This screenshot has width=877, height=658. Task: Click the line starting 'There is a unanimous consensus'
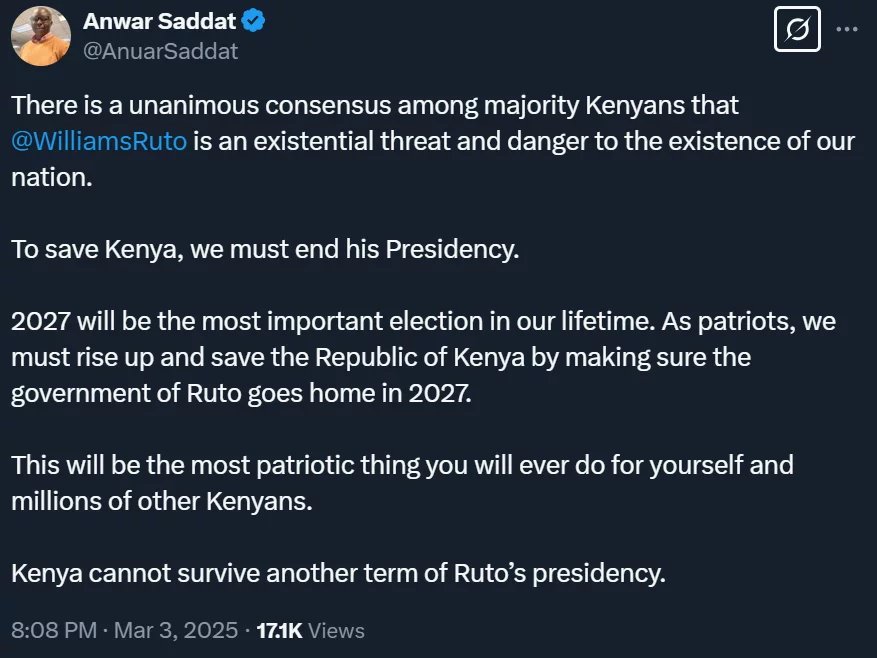coord(375,104)
